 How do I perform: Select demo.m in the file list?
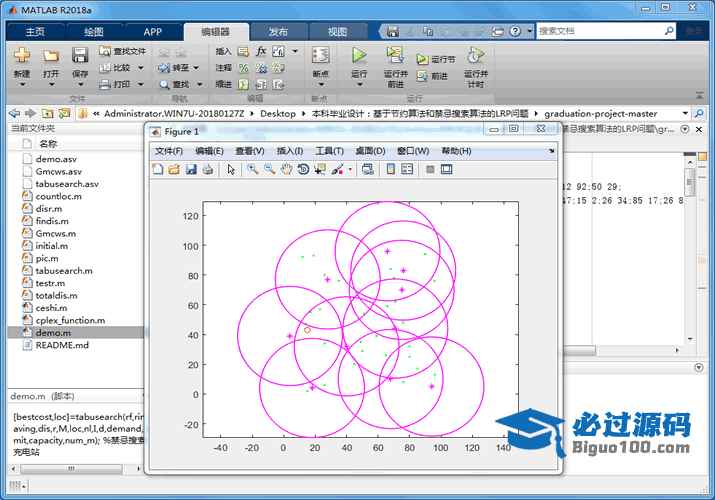pyautogui.click(x=53, y=333)
